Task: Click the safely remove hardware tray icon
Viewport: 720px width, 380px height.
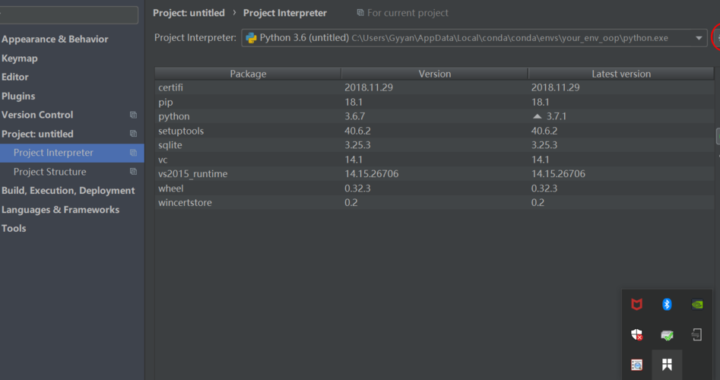Action: [x=667, y=335]
